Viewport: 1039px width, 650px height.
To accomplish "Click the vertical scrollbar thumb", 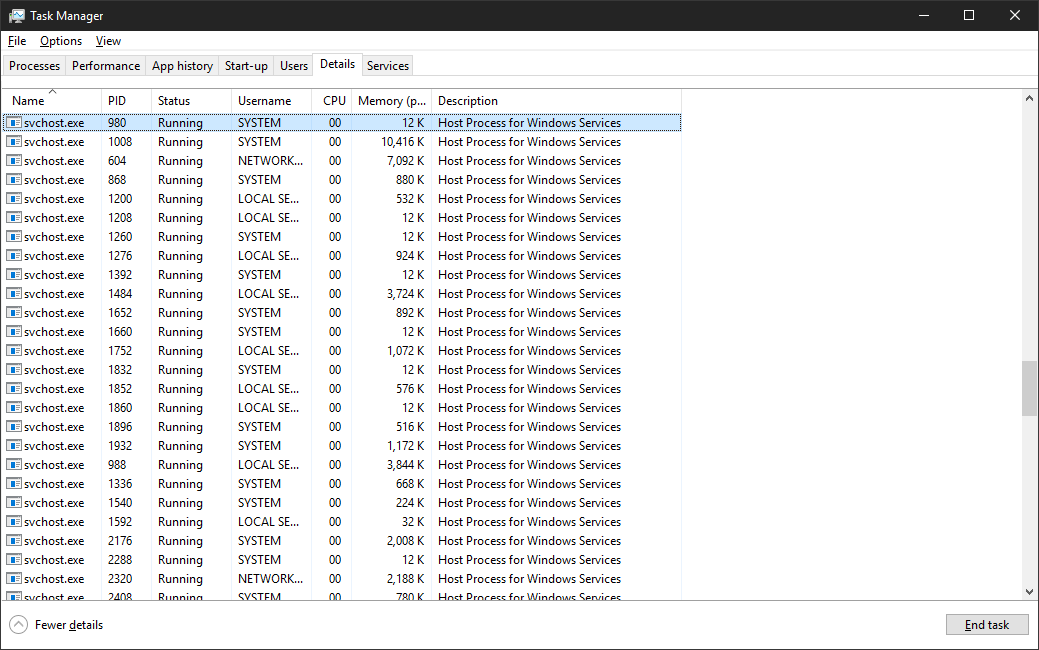I will click(x=1028, y=388).
